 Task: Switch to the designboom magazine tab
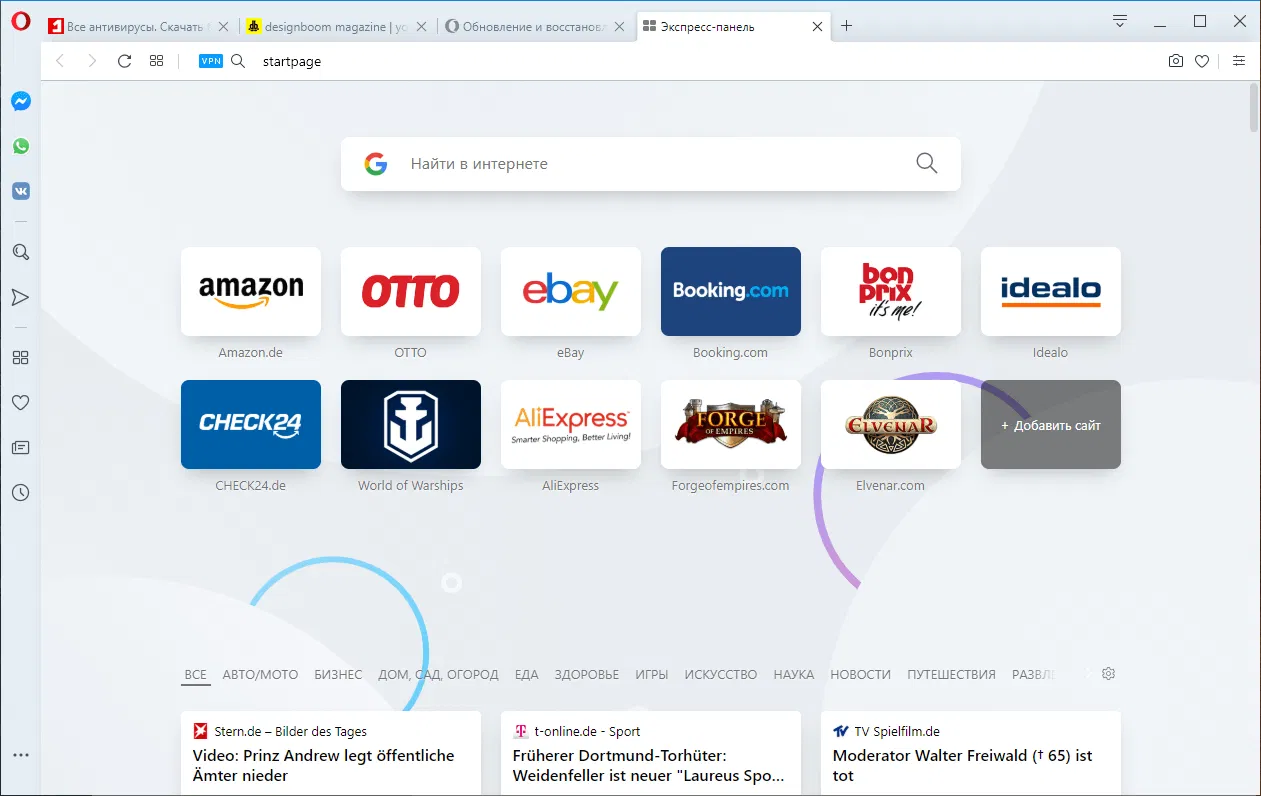click(330, 26)
